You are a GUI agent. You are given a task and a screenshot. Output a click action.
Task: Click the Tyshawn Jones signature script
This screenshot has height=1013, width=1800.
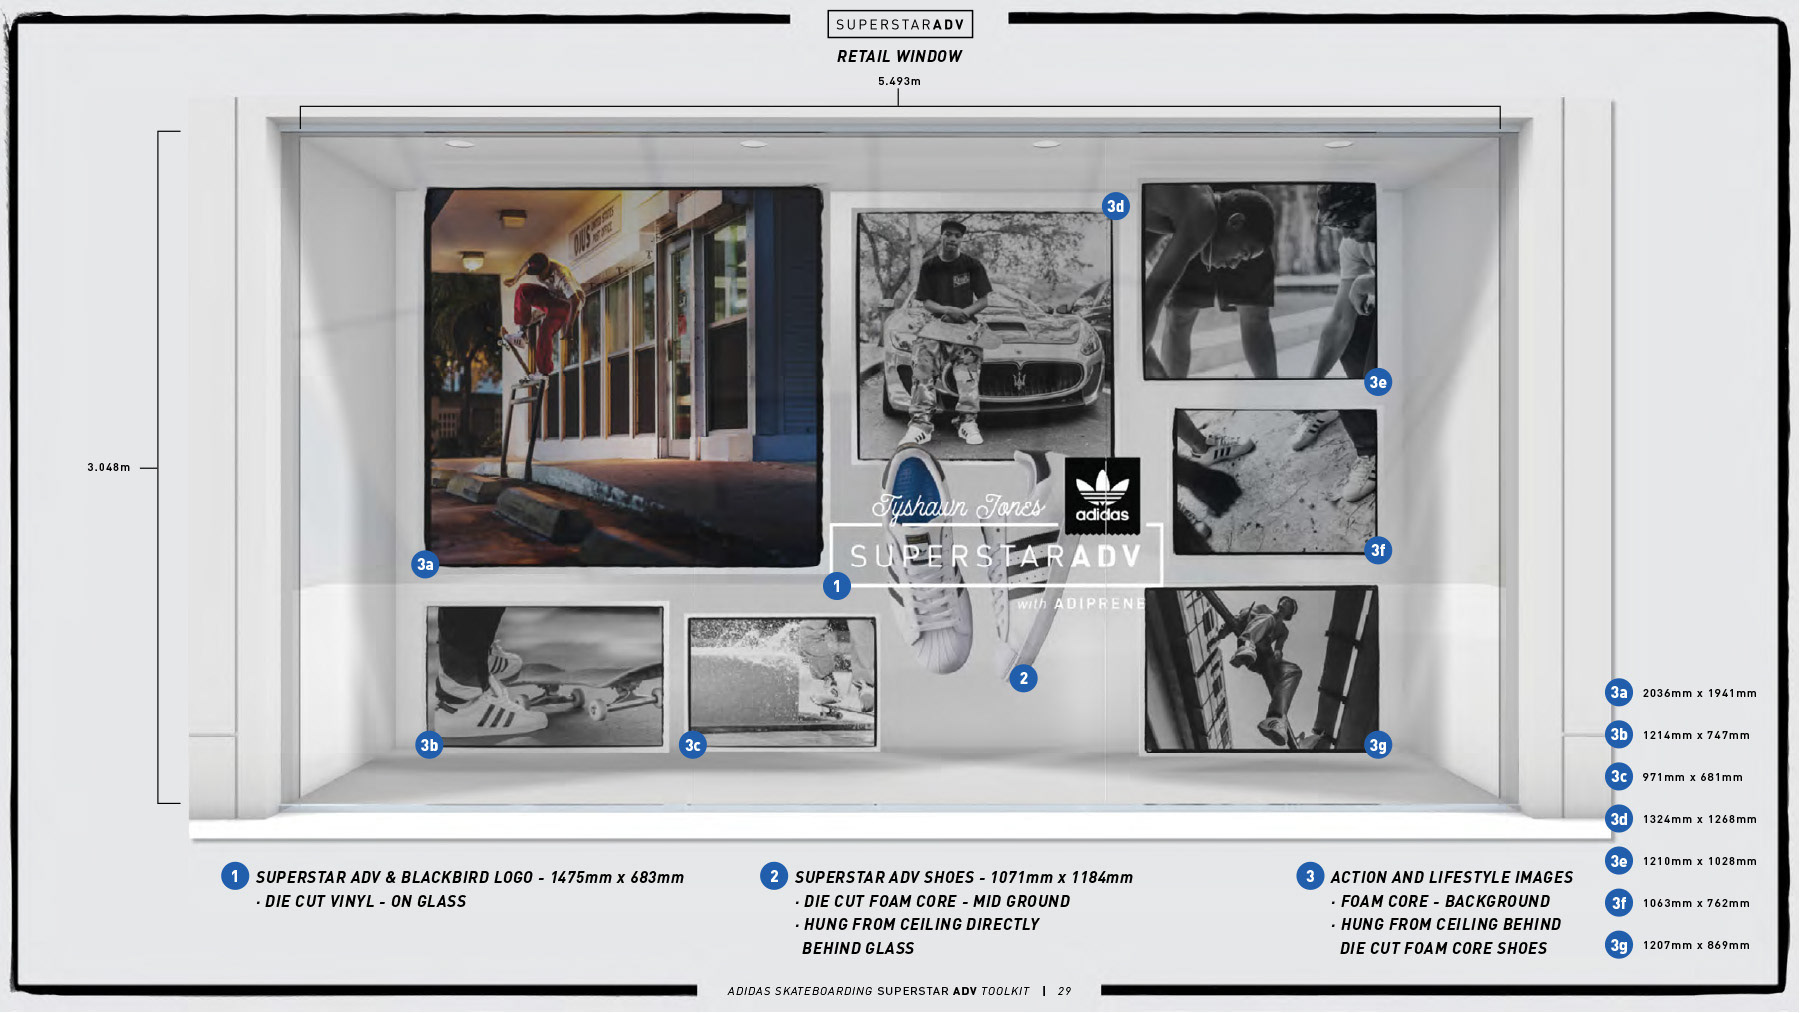(957, 507)
